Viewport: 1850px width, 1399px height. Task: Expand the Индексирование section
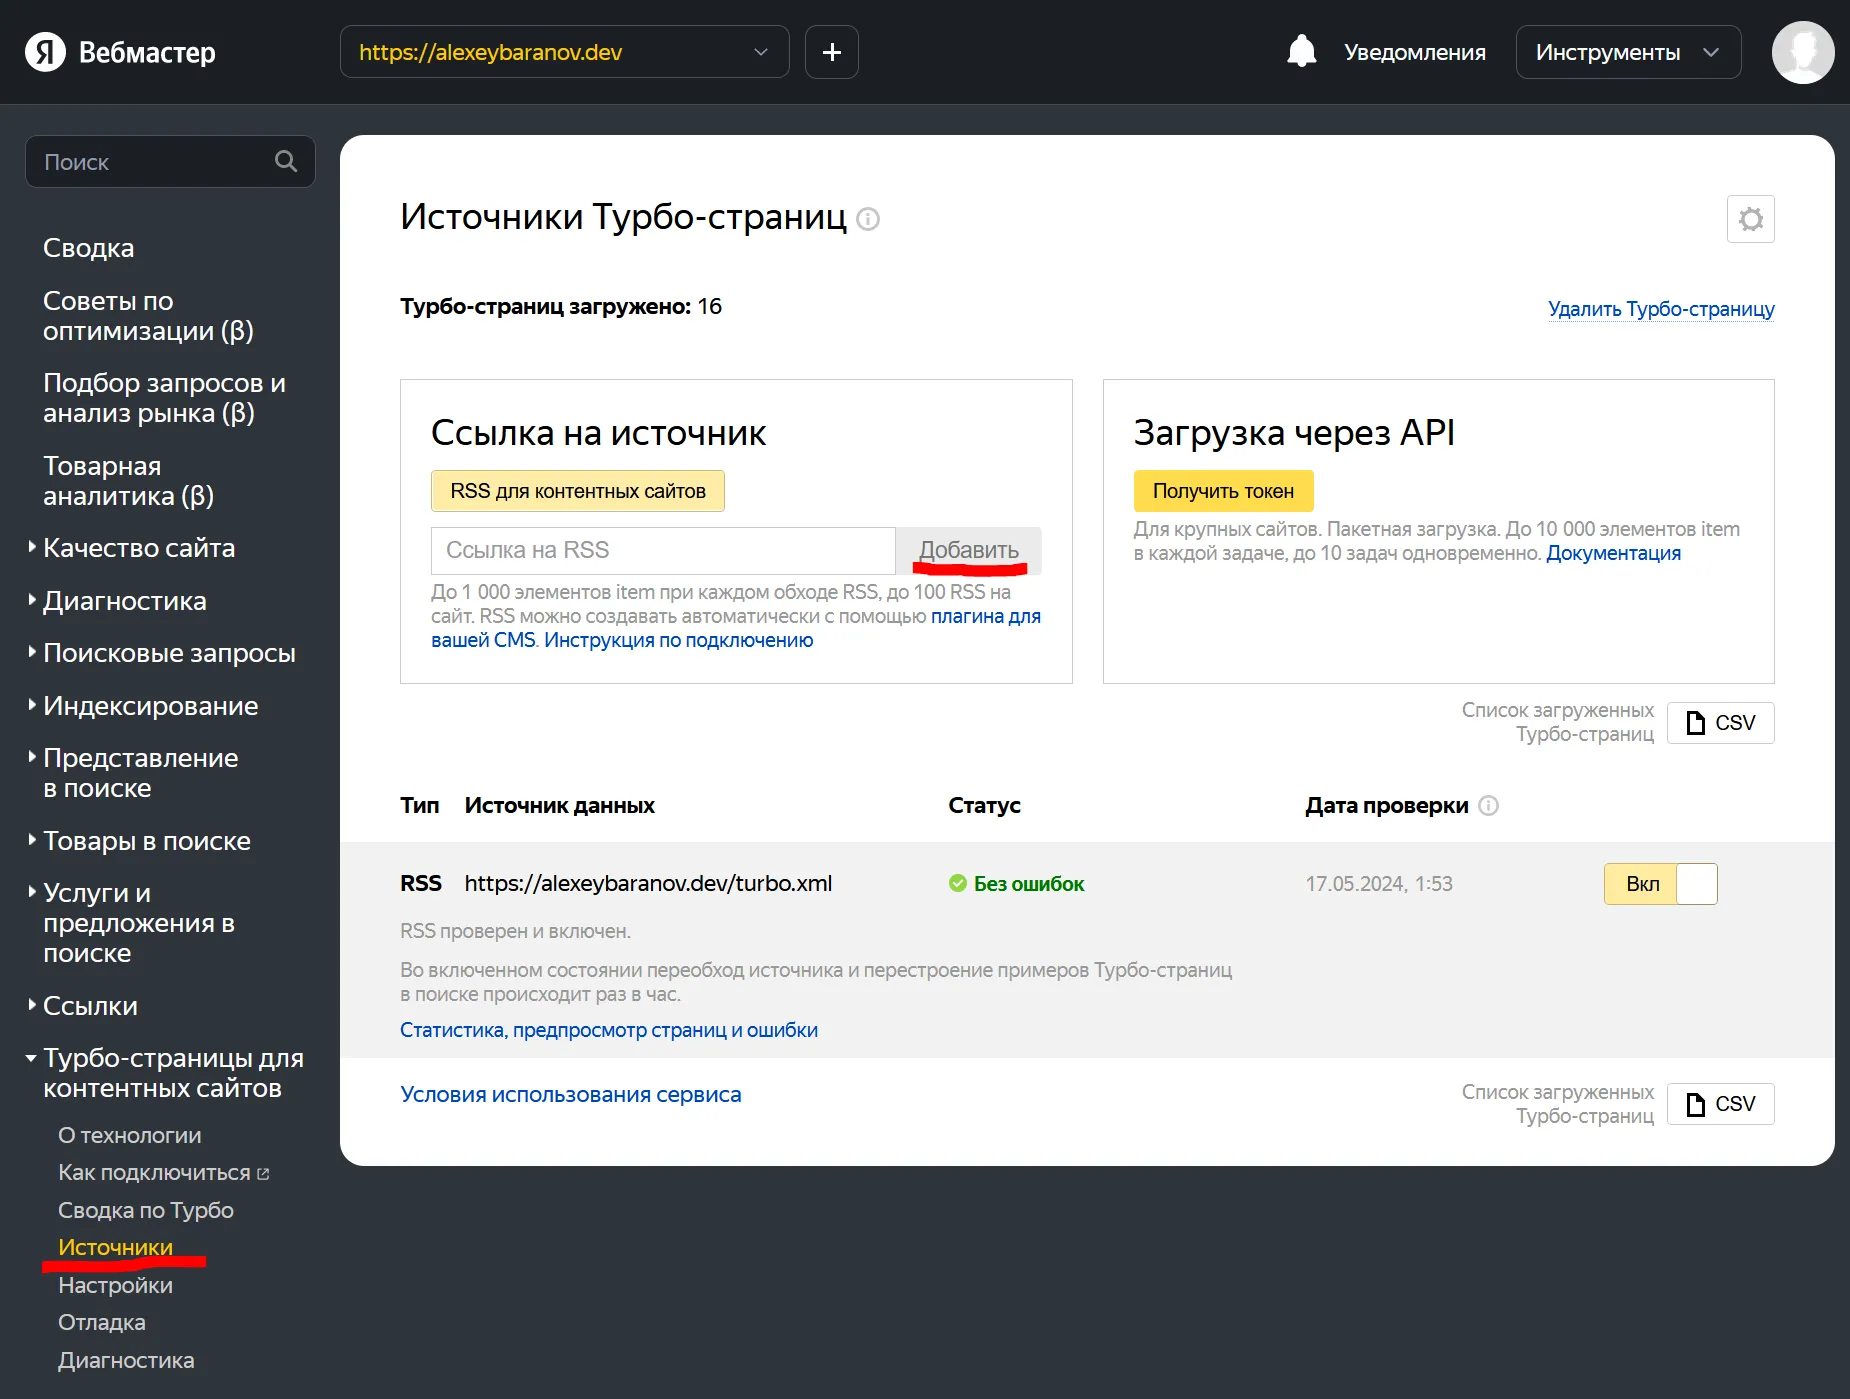pyautogui.click(x=150, y=706)
